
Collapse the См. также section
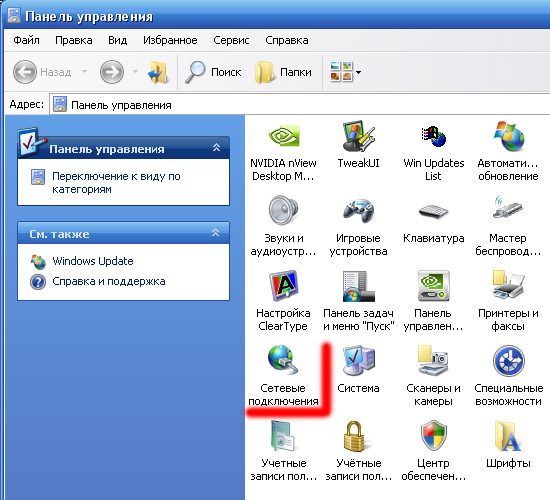point(215,232)
